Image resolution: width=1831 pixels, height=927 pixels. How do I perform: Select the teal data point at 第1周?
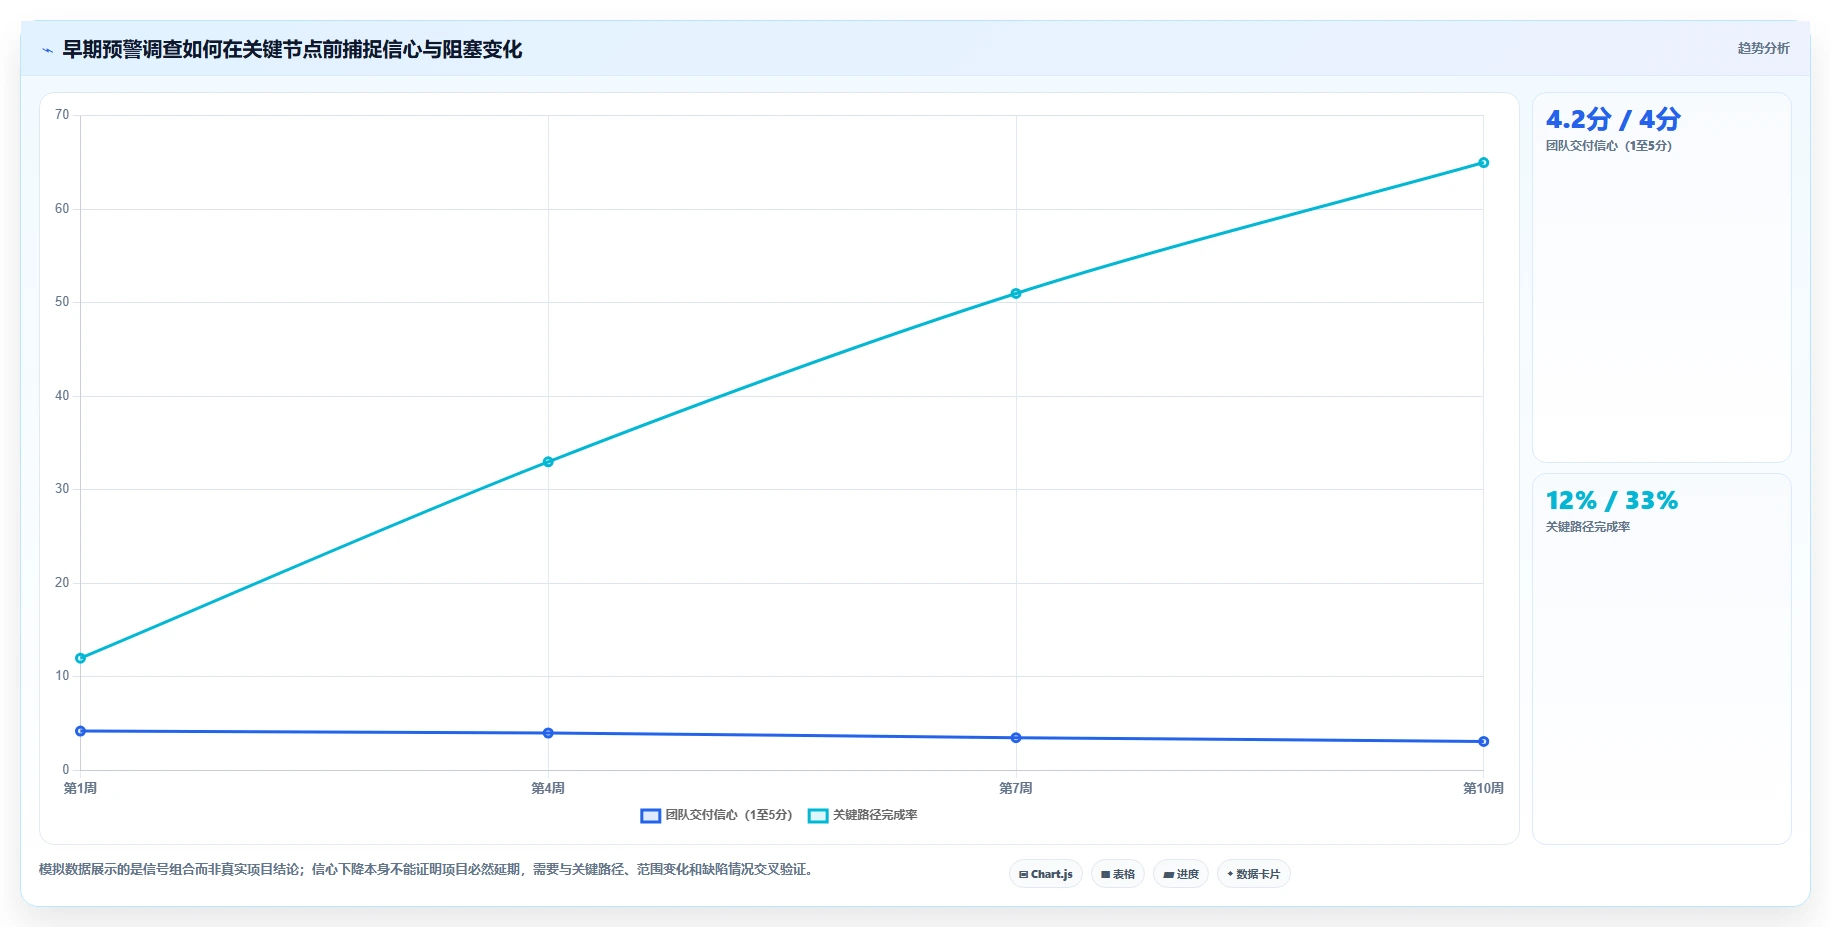(x=81, y=658)
